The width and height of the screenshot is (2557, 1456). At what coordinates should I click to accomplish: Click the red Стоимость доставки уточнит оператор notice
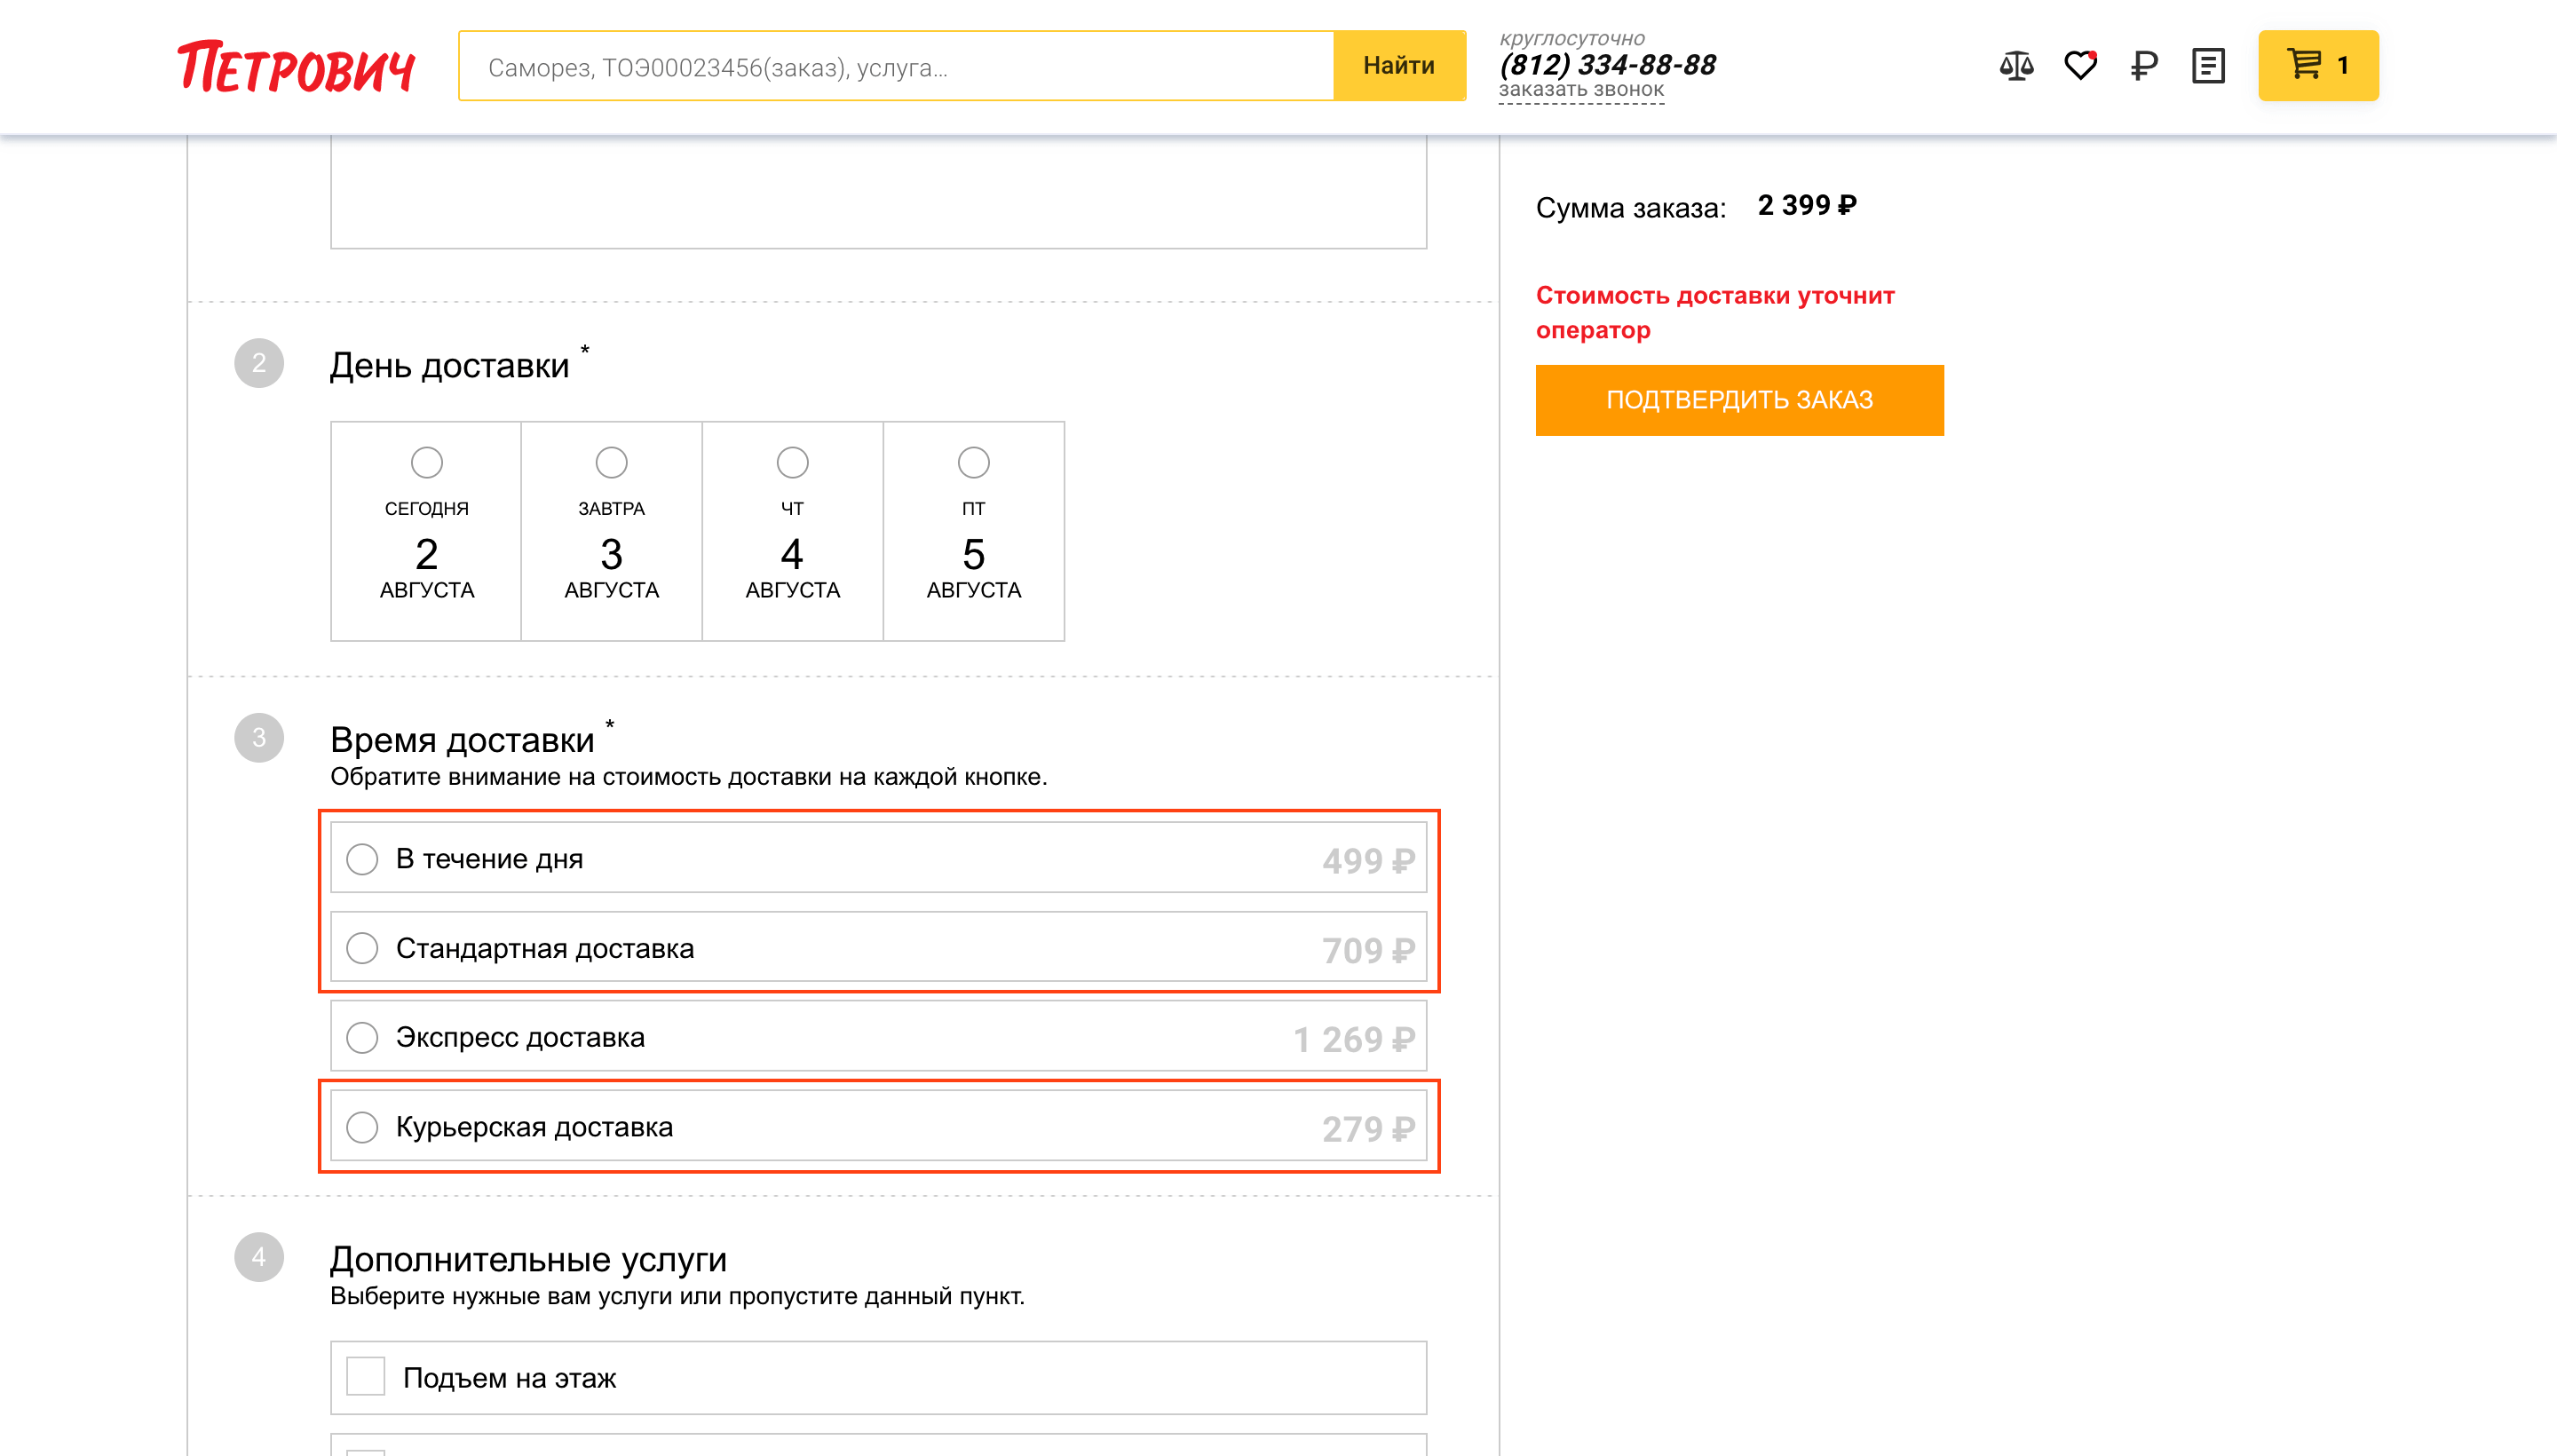(1715, 312)
